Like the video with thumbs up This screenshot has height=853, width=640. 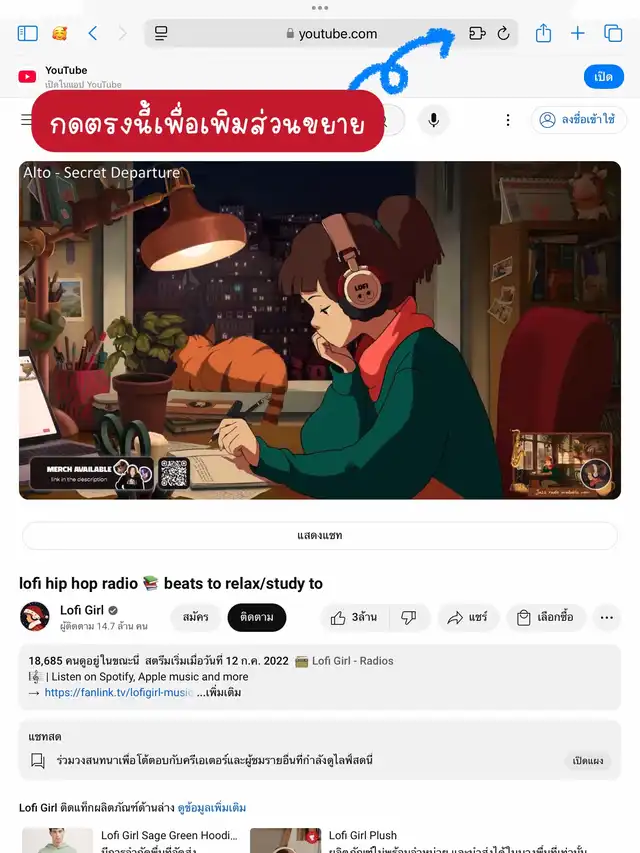pos(355,617)
